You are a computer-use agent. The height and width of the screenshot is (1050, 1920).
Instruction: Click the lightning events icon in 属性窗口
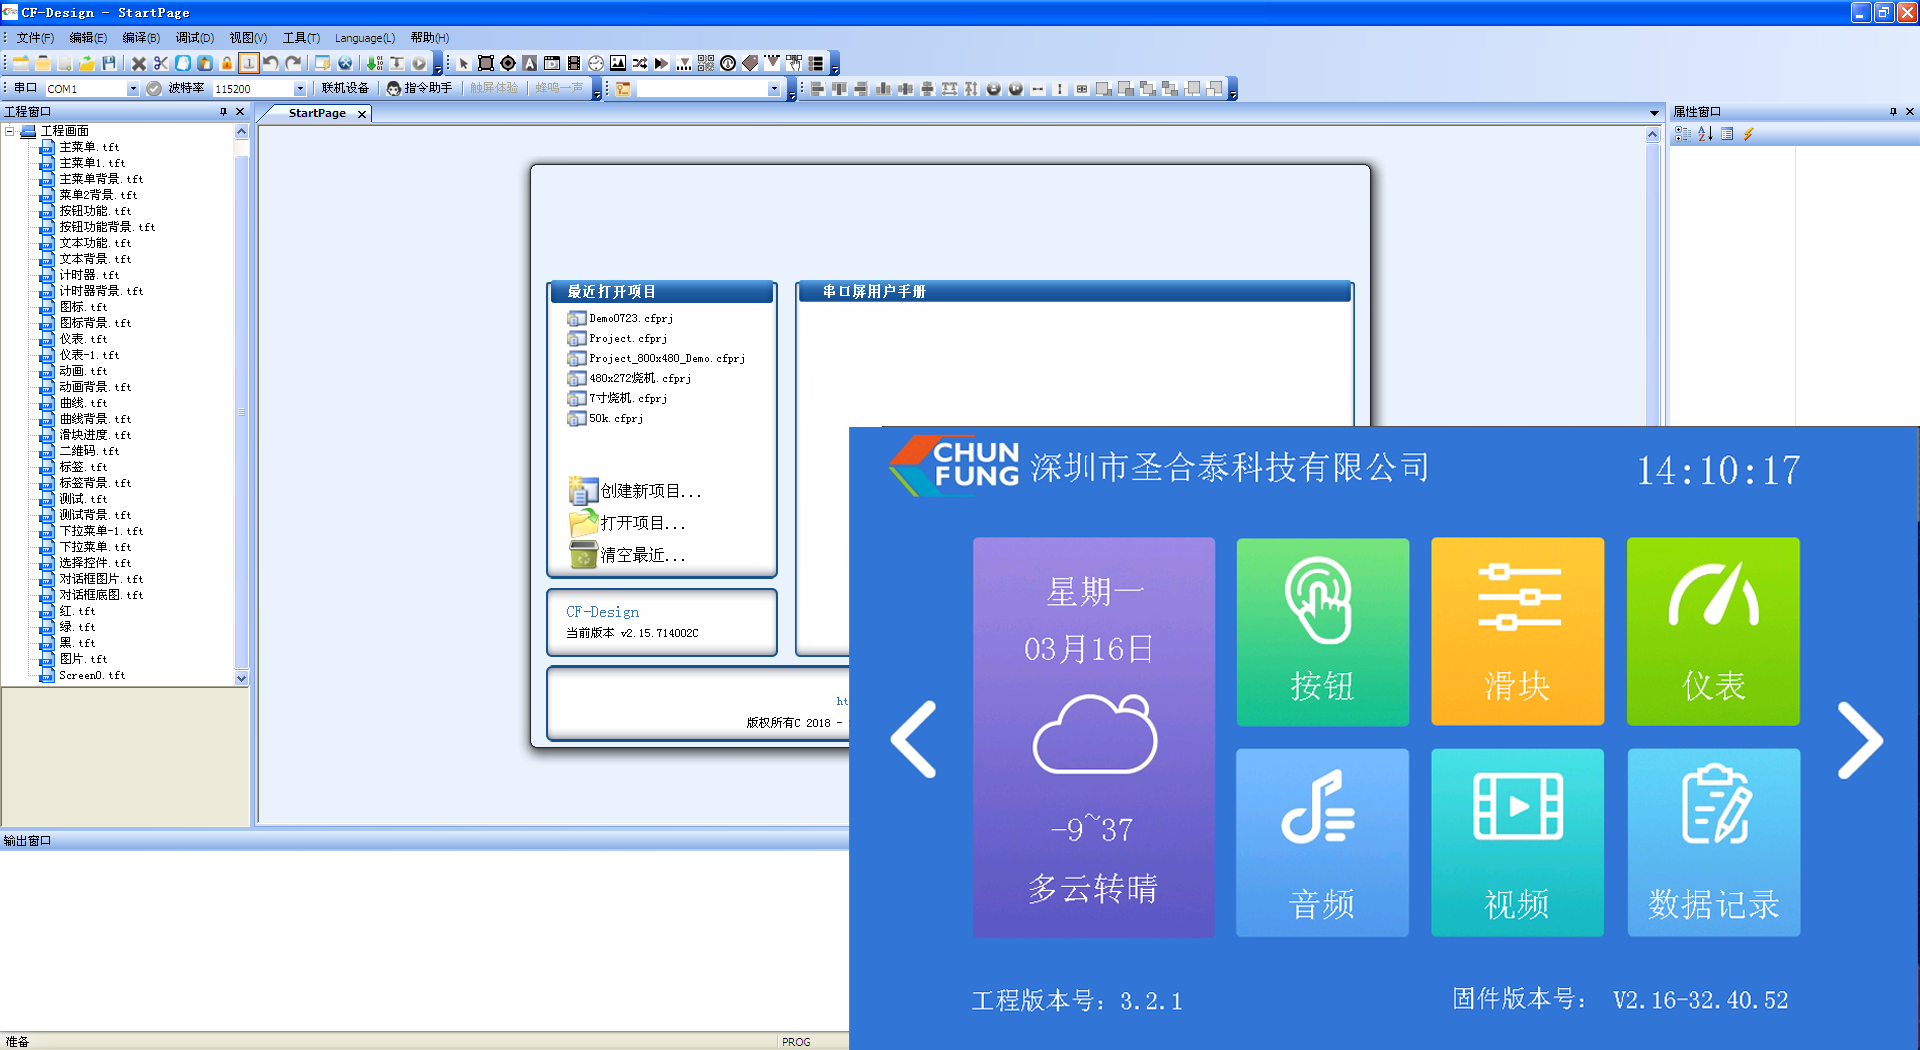[1749, 134]
